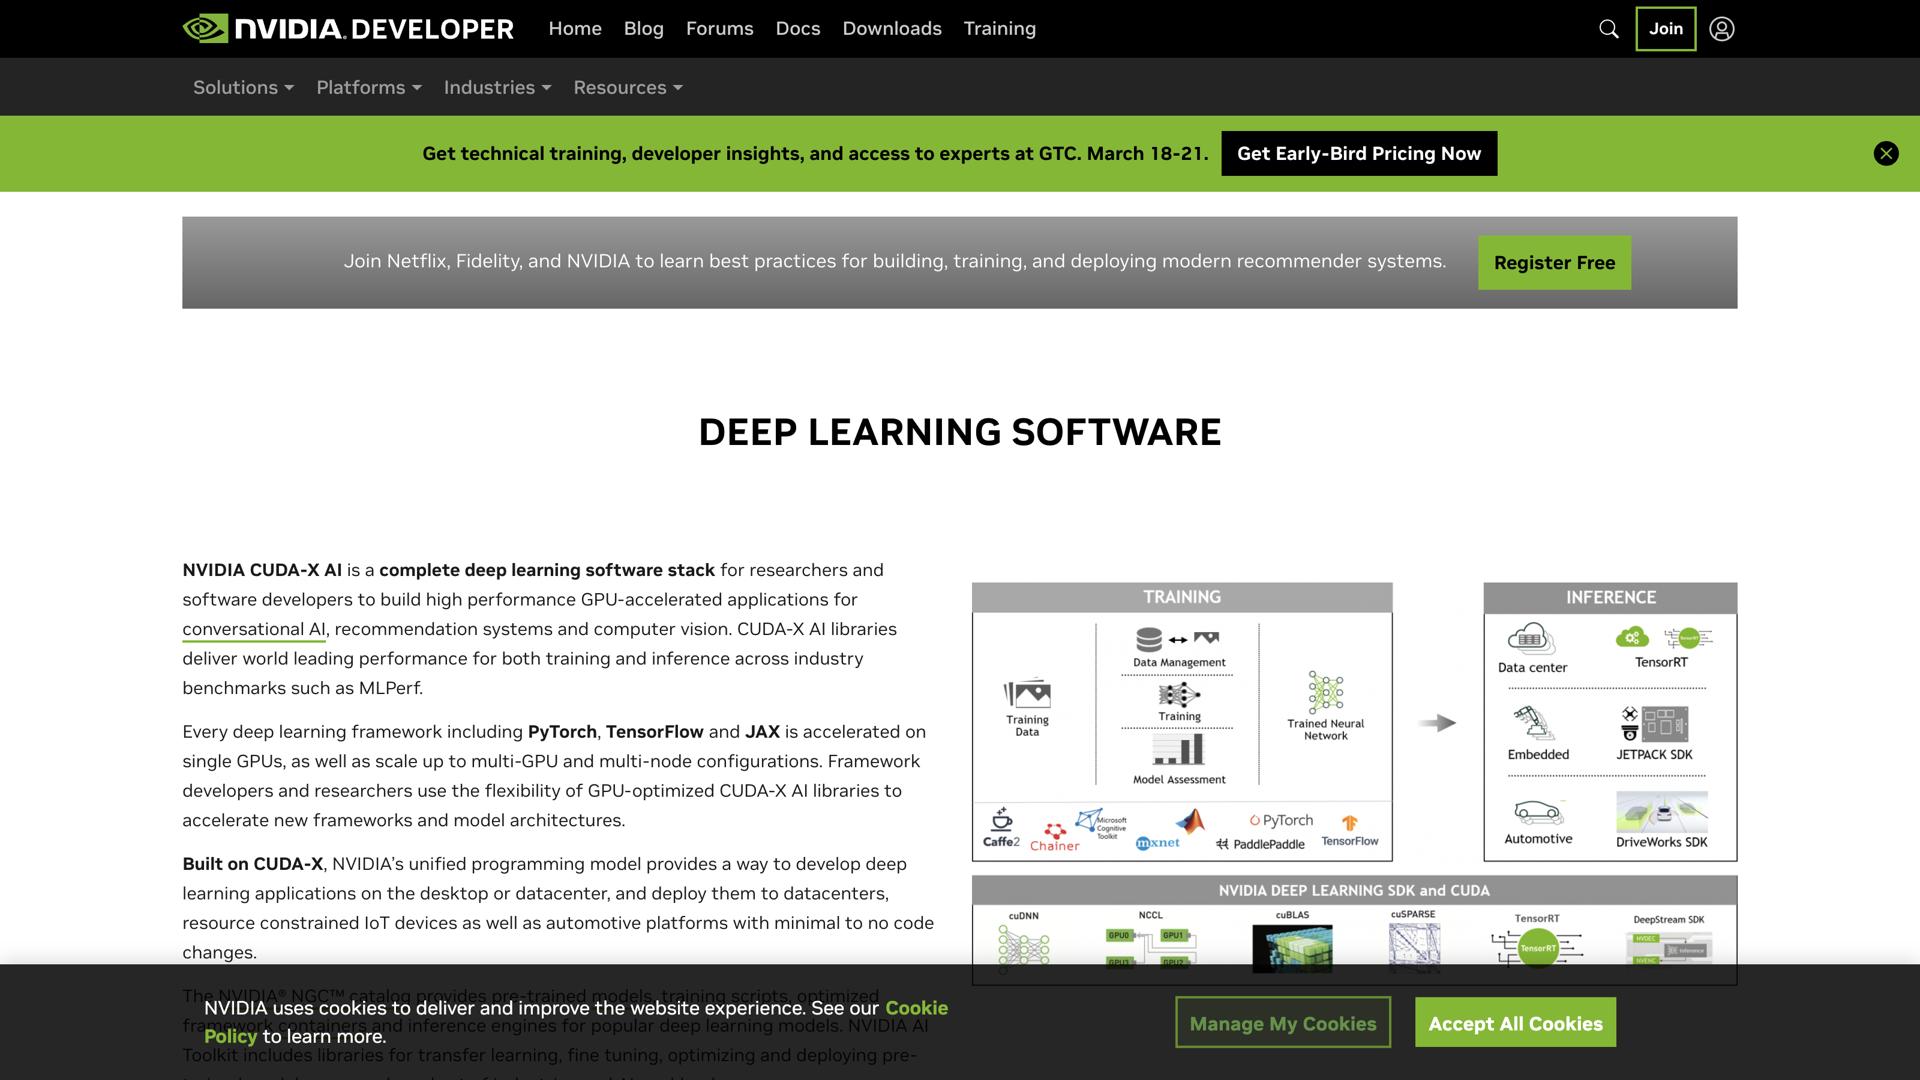Image resolution: width=1920 pixels, height=1080 pixels.
Task: Go to the Forums page
Action: [719, 28]
